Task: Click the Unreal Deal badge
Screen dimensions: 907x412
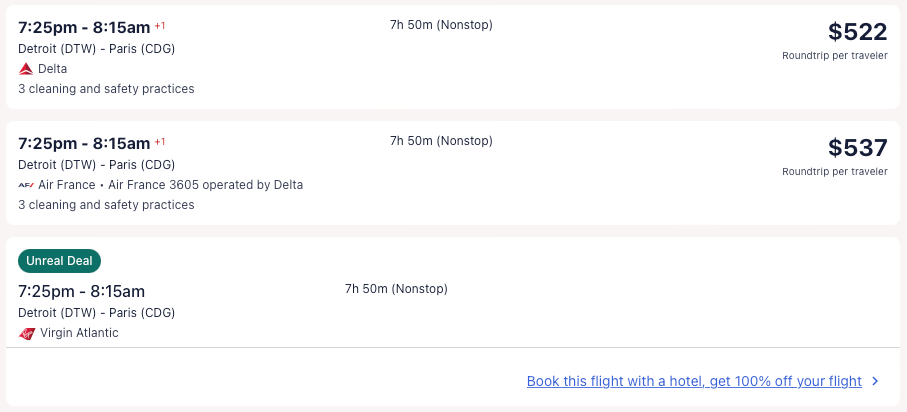Action: pyautogui.click(x=59, y=261)
